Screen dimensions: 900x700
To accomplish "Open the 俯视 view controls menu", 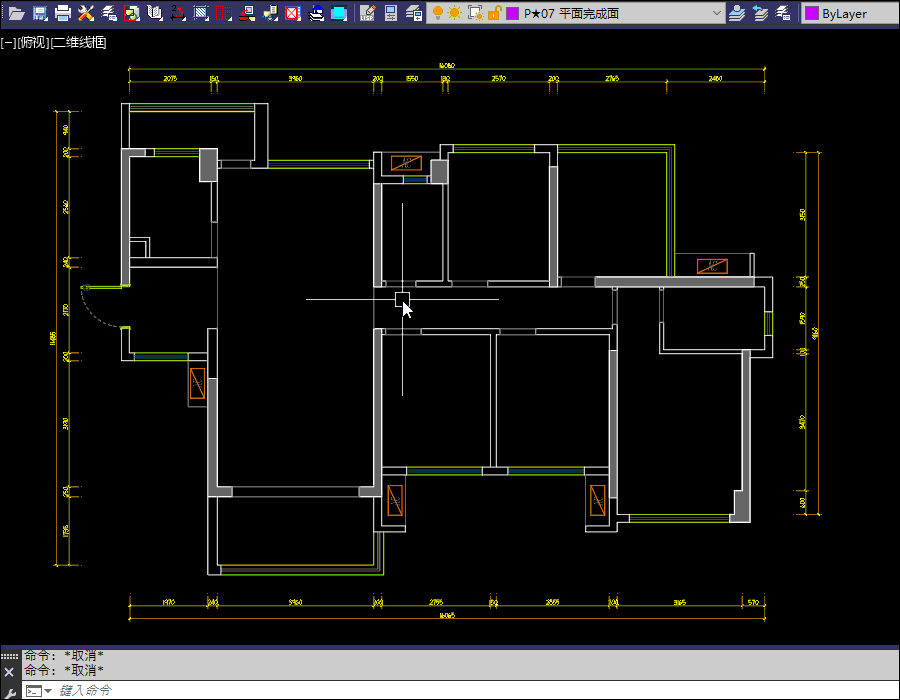I will coord(34,43).
